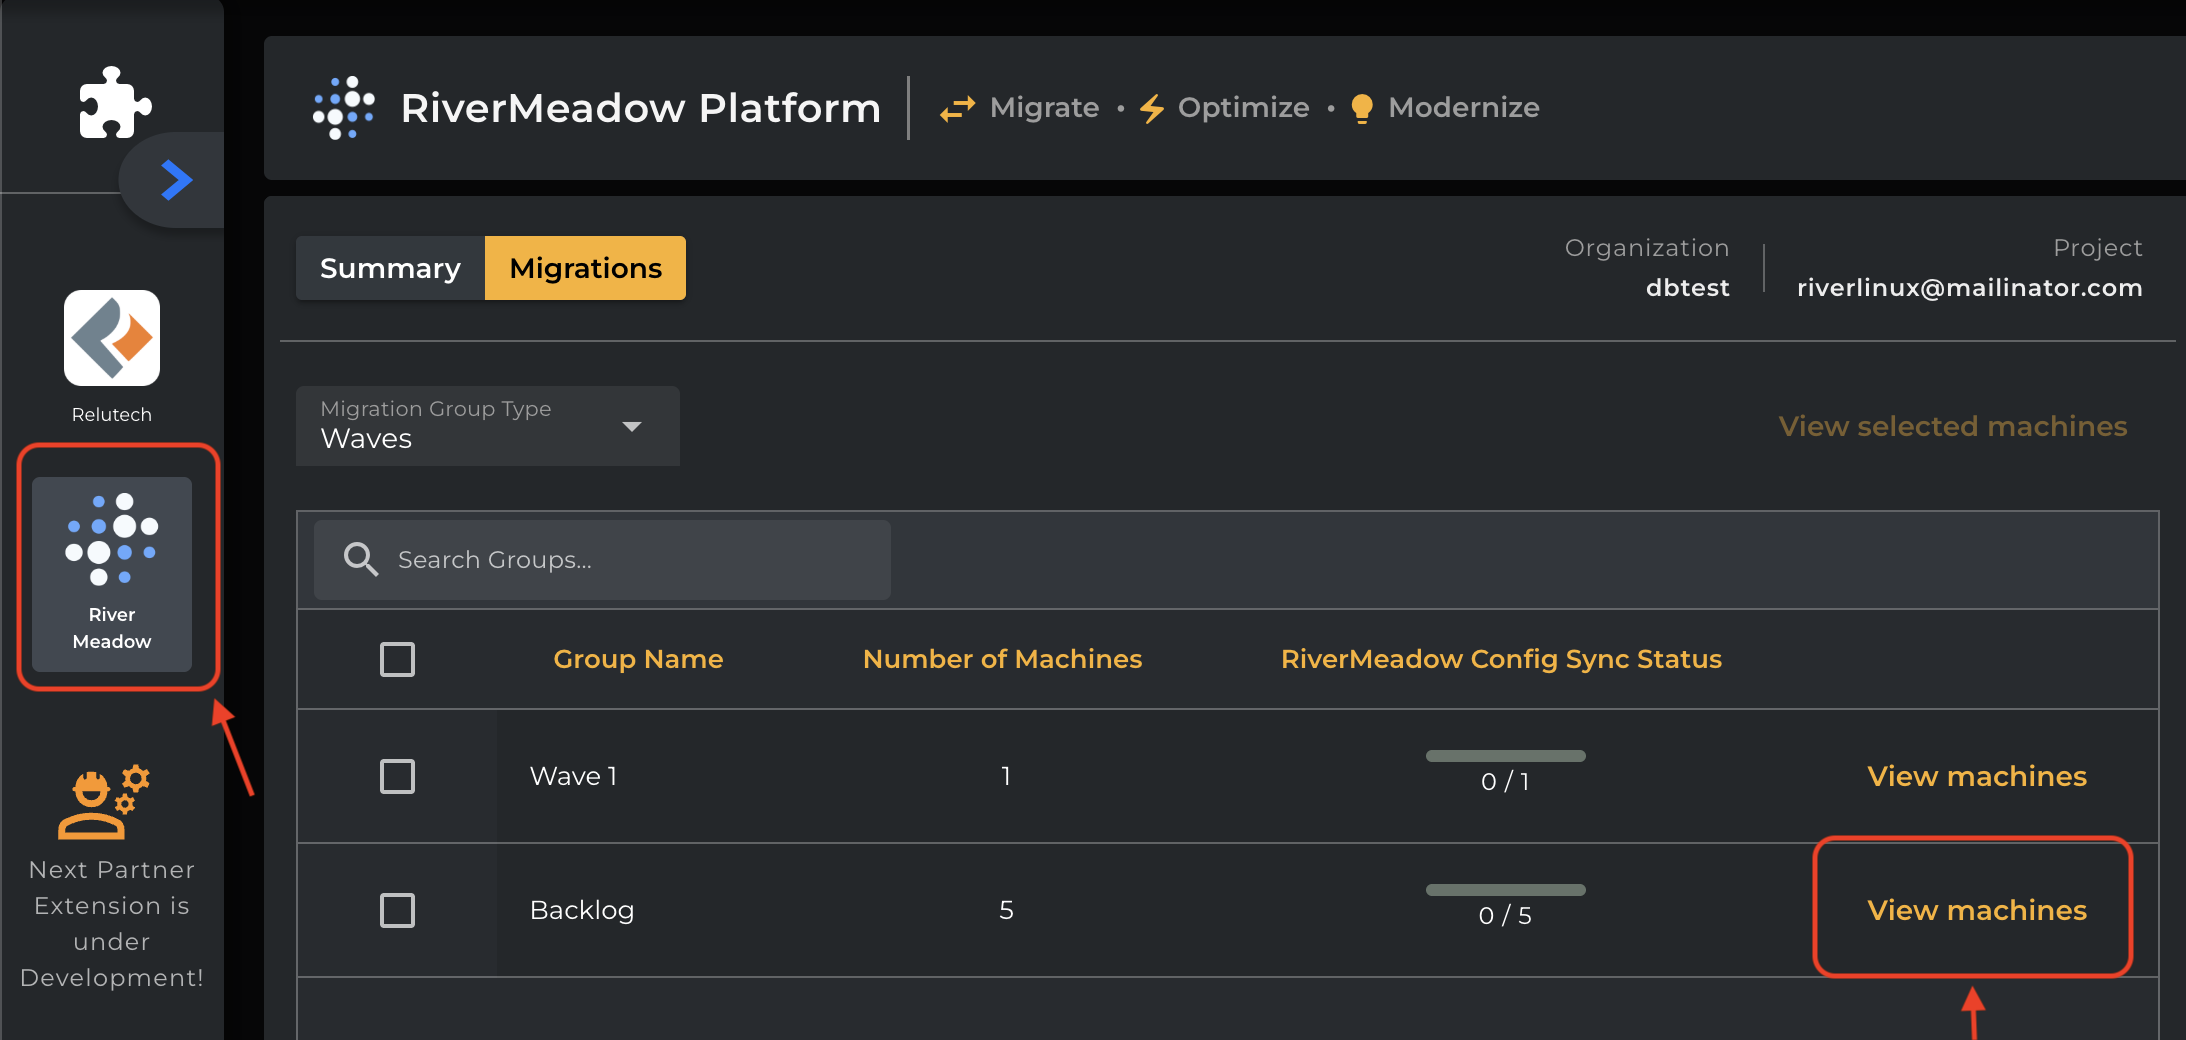Click the white puzzle piece extensions icon
Image resolution: width=2186 pixels, height=1040 pixels.
(x=115, y=102)
